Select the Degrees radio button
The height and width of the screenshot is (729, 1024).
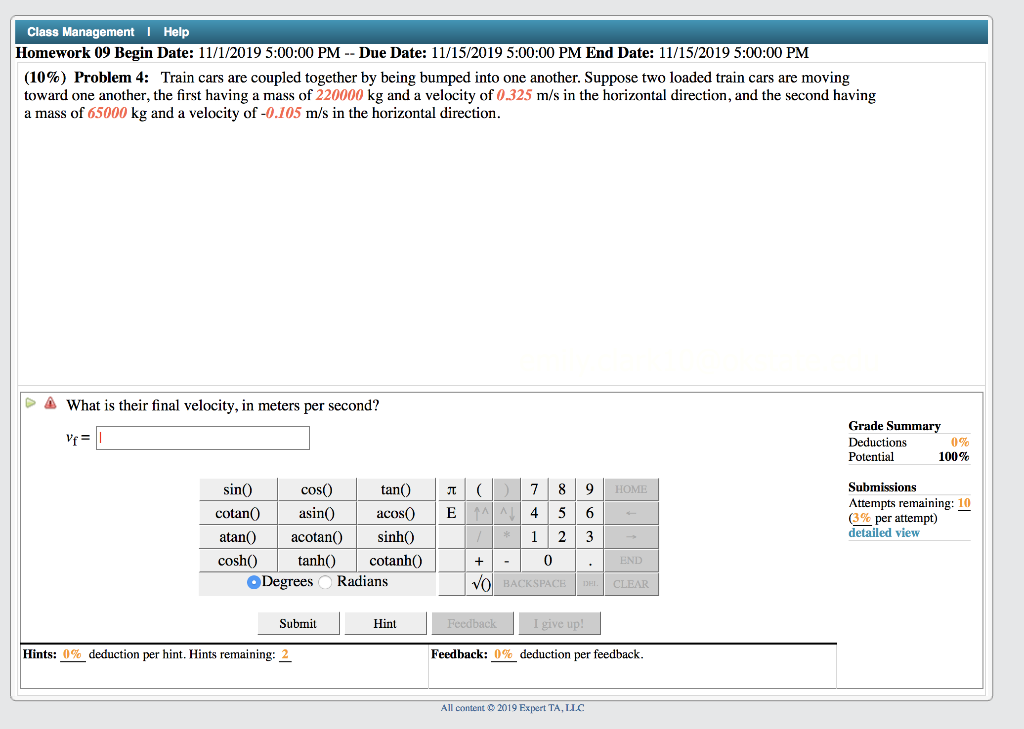click(254, 581)
